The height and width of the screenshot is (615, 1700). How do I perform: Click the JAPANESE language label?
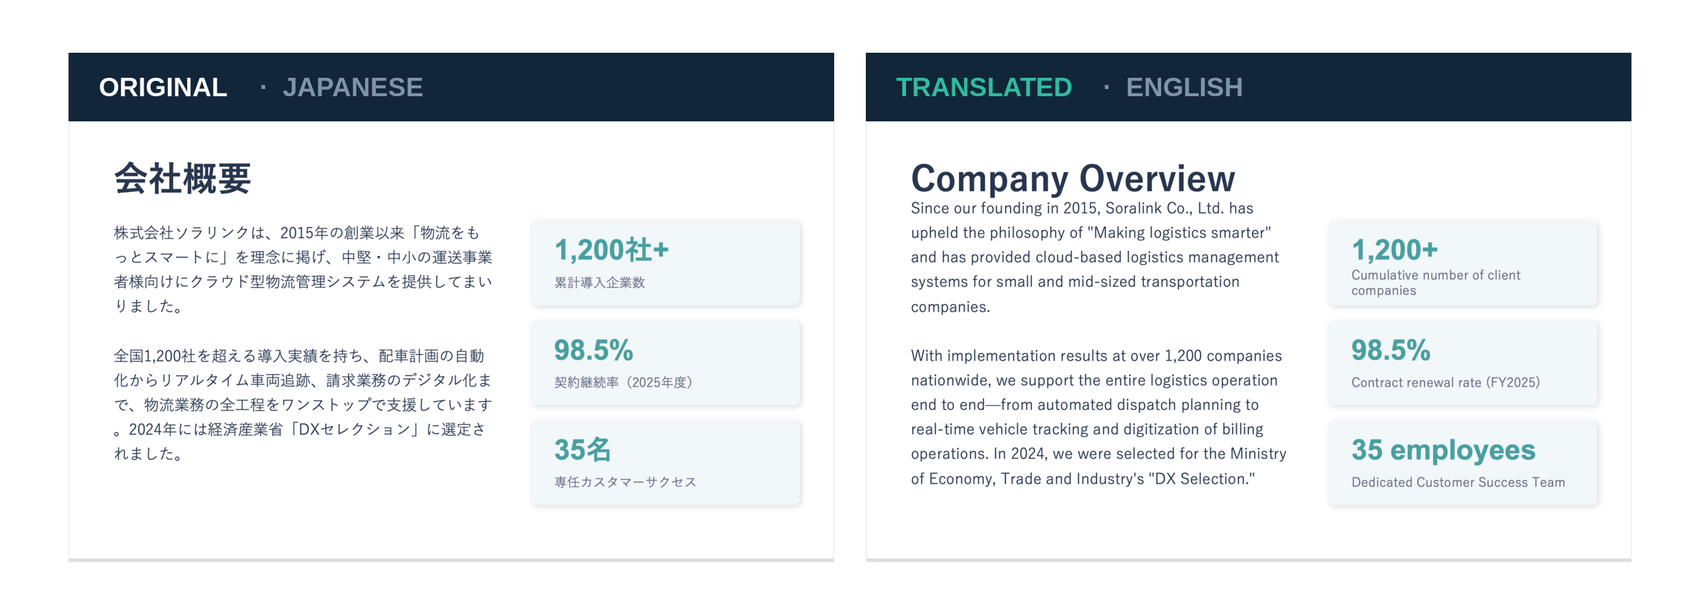click(352, 87)
